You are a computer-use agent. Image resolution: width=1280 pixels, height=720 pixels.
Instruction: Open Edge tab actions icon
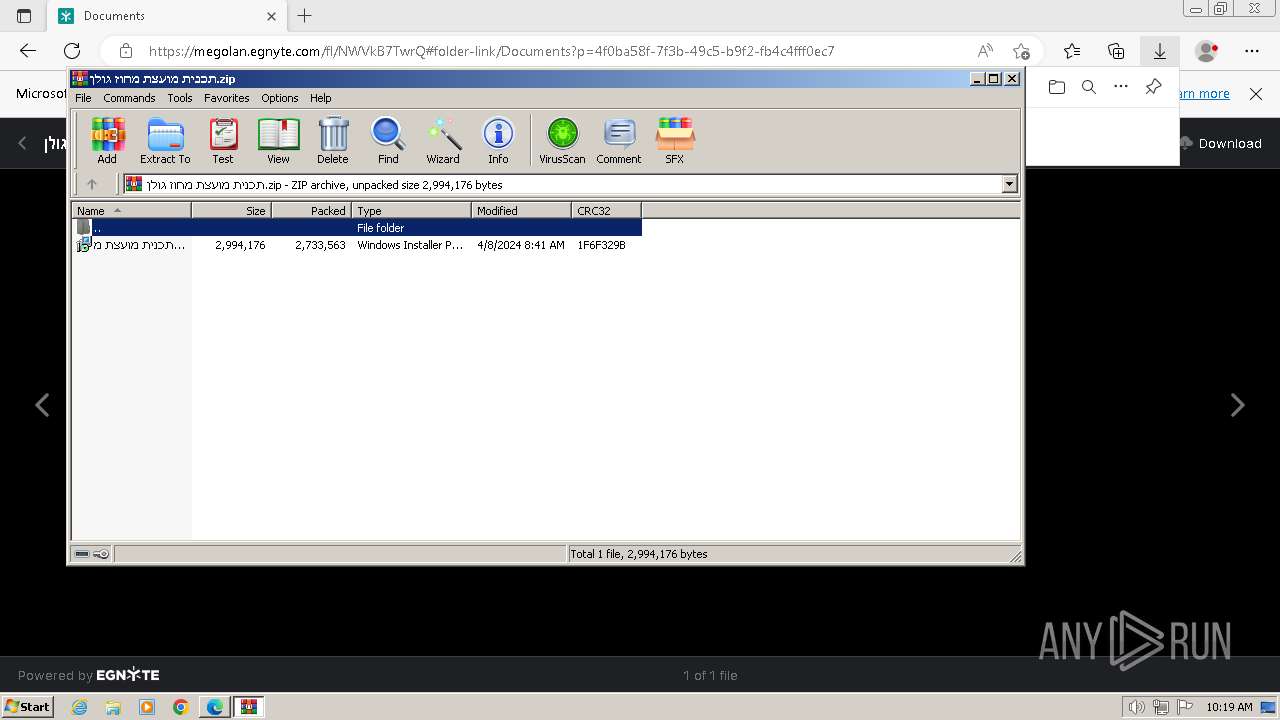tap(24, 16)
